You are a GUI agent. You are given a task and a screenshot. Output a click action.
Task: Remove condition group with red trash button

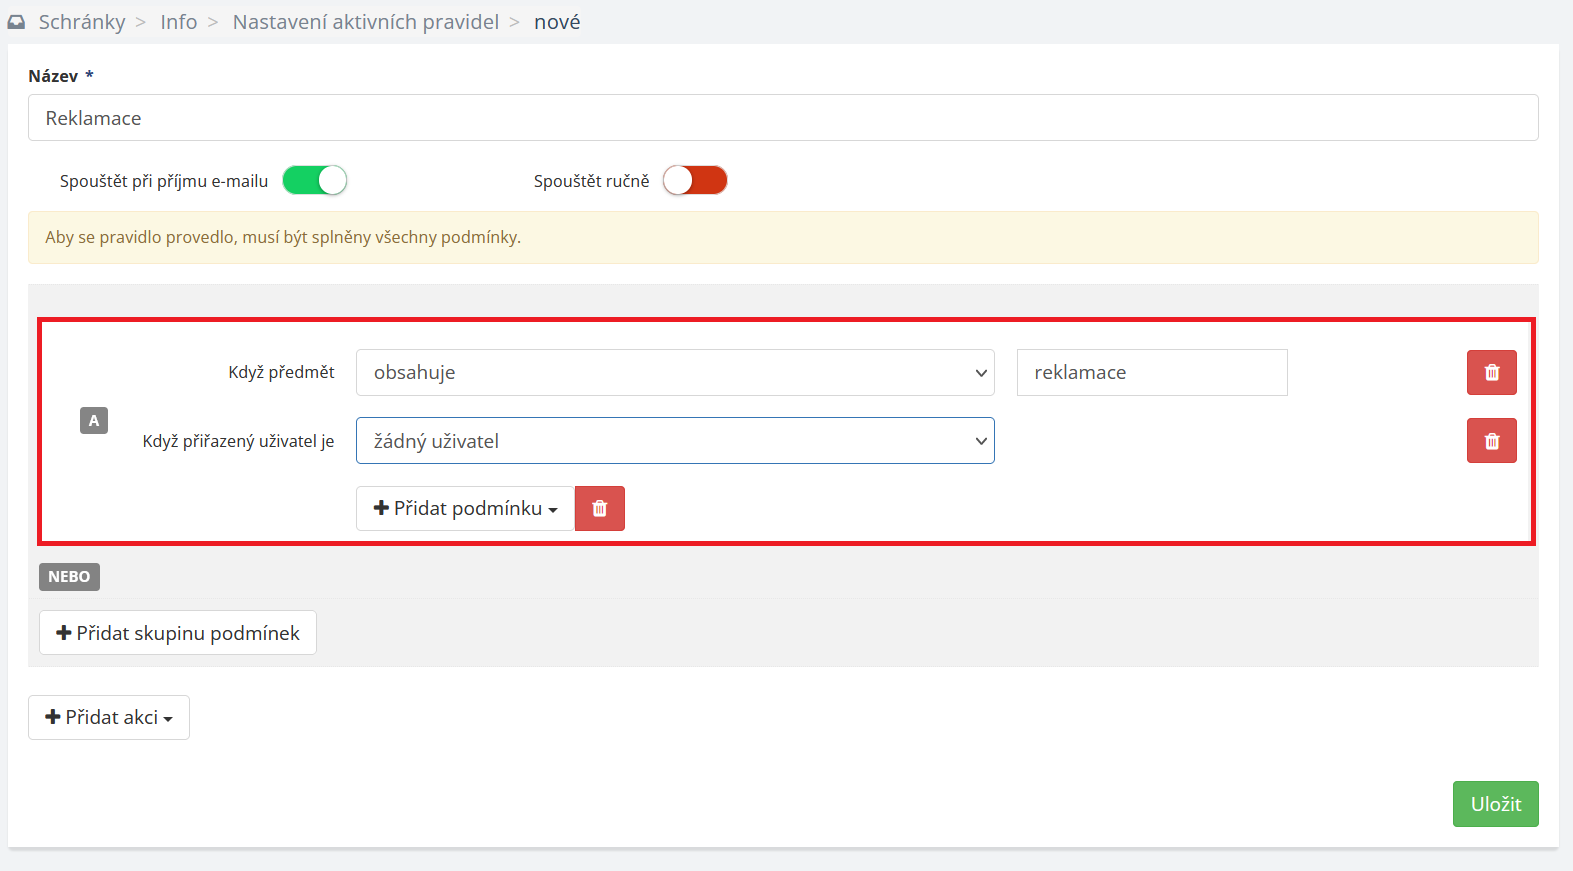click(600, 508)
